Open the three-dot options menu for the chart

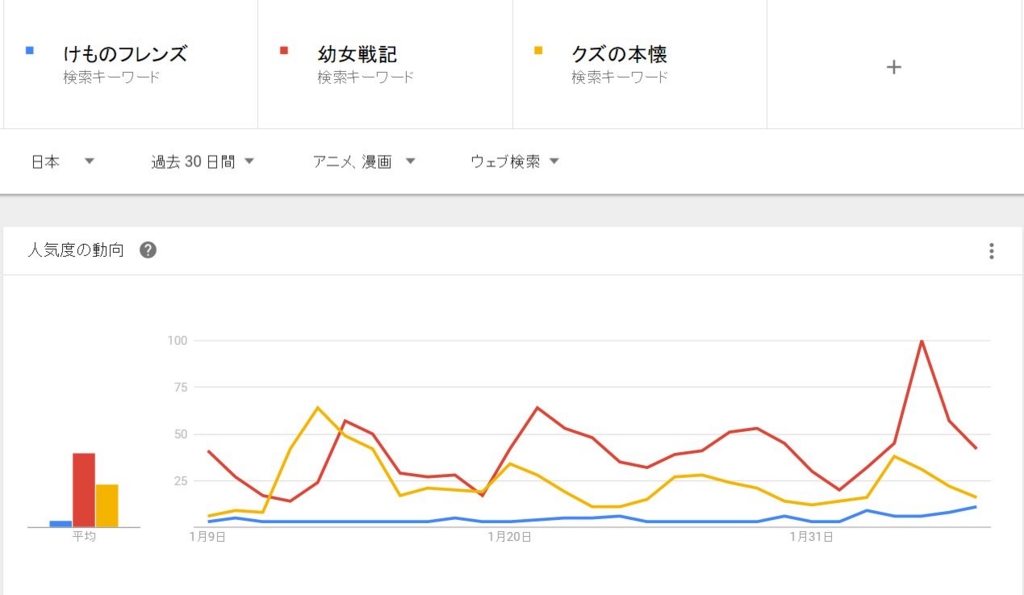click(991, 251)
